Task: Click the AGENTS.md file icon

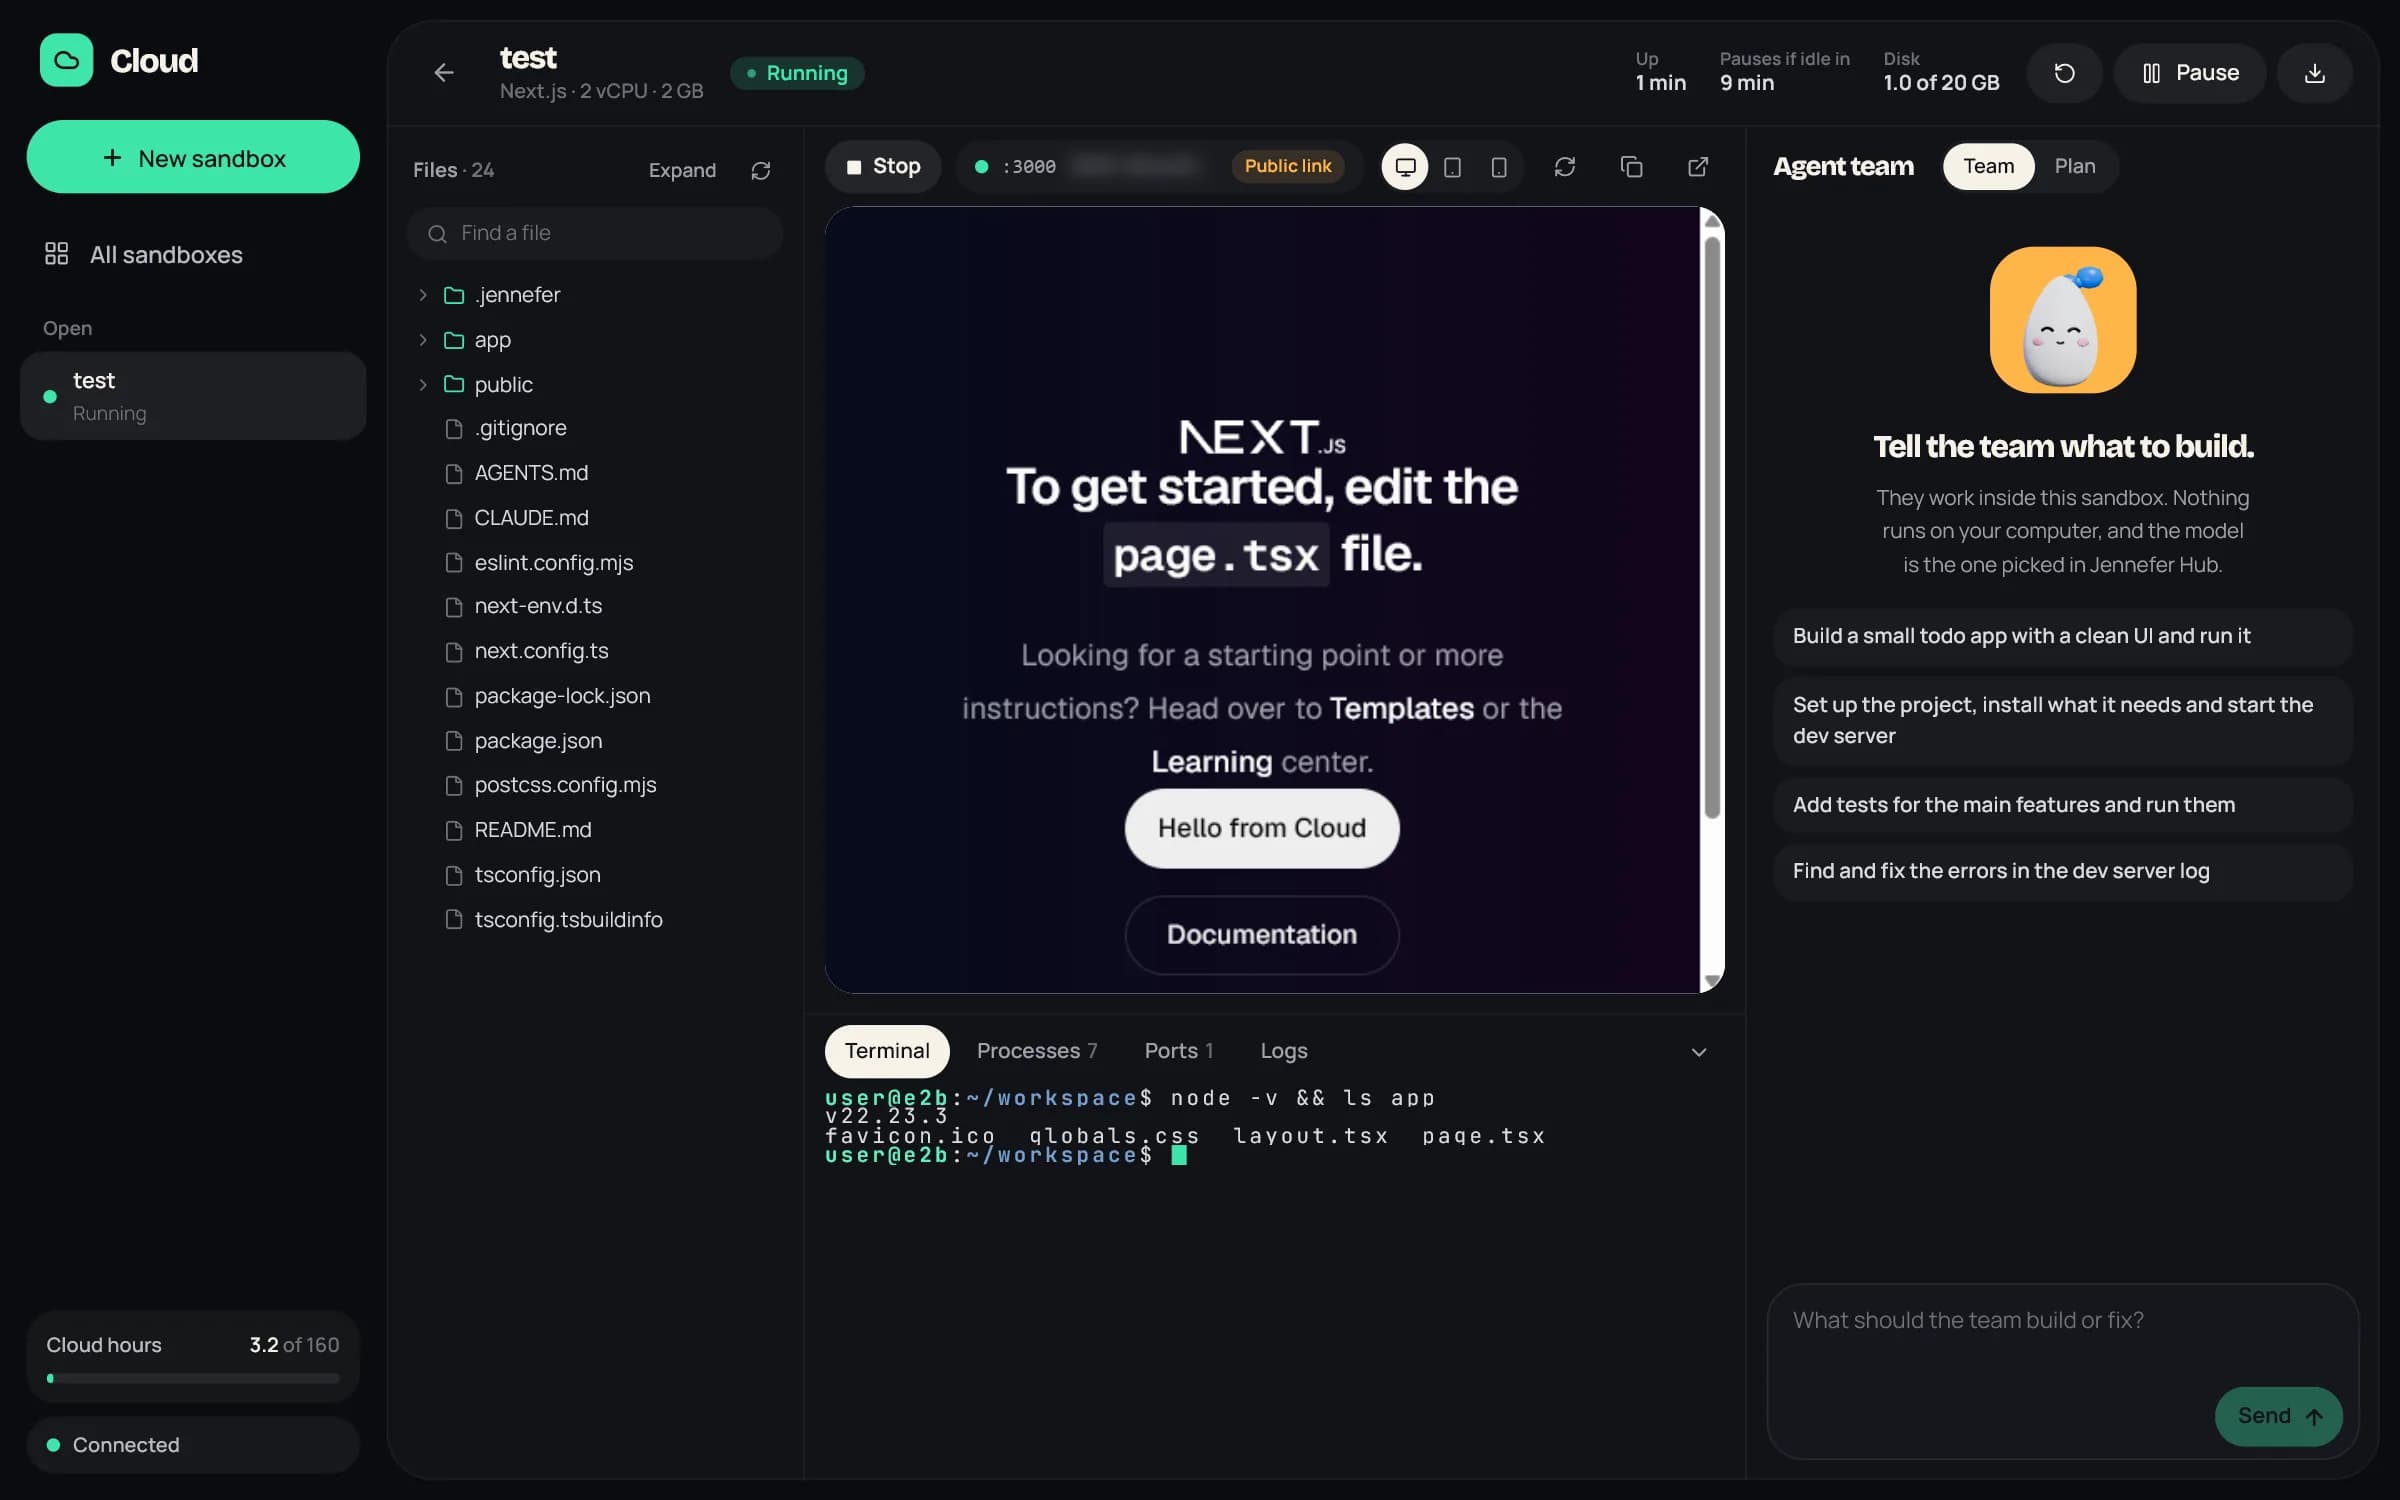Action: click(x=454, y=473)
